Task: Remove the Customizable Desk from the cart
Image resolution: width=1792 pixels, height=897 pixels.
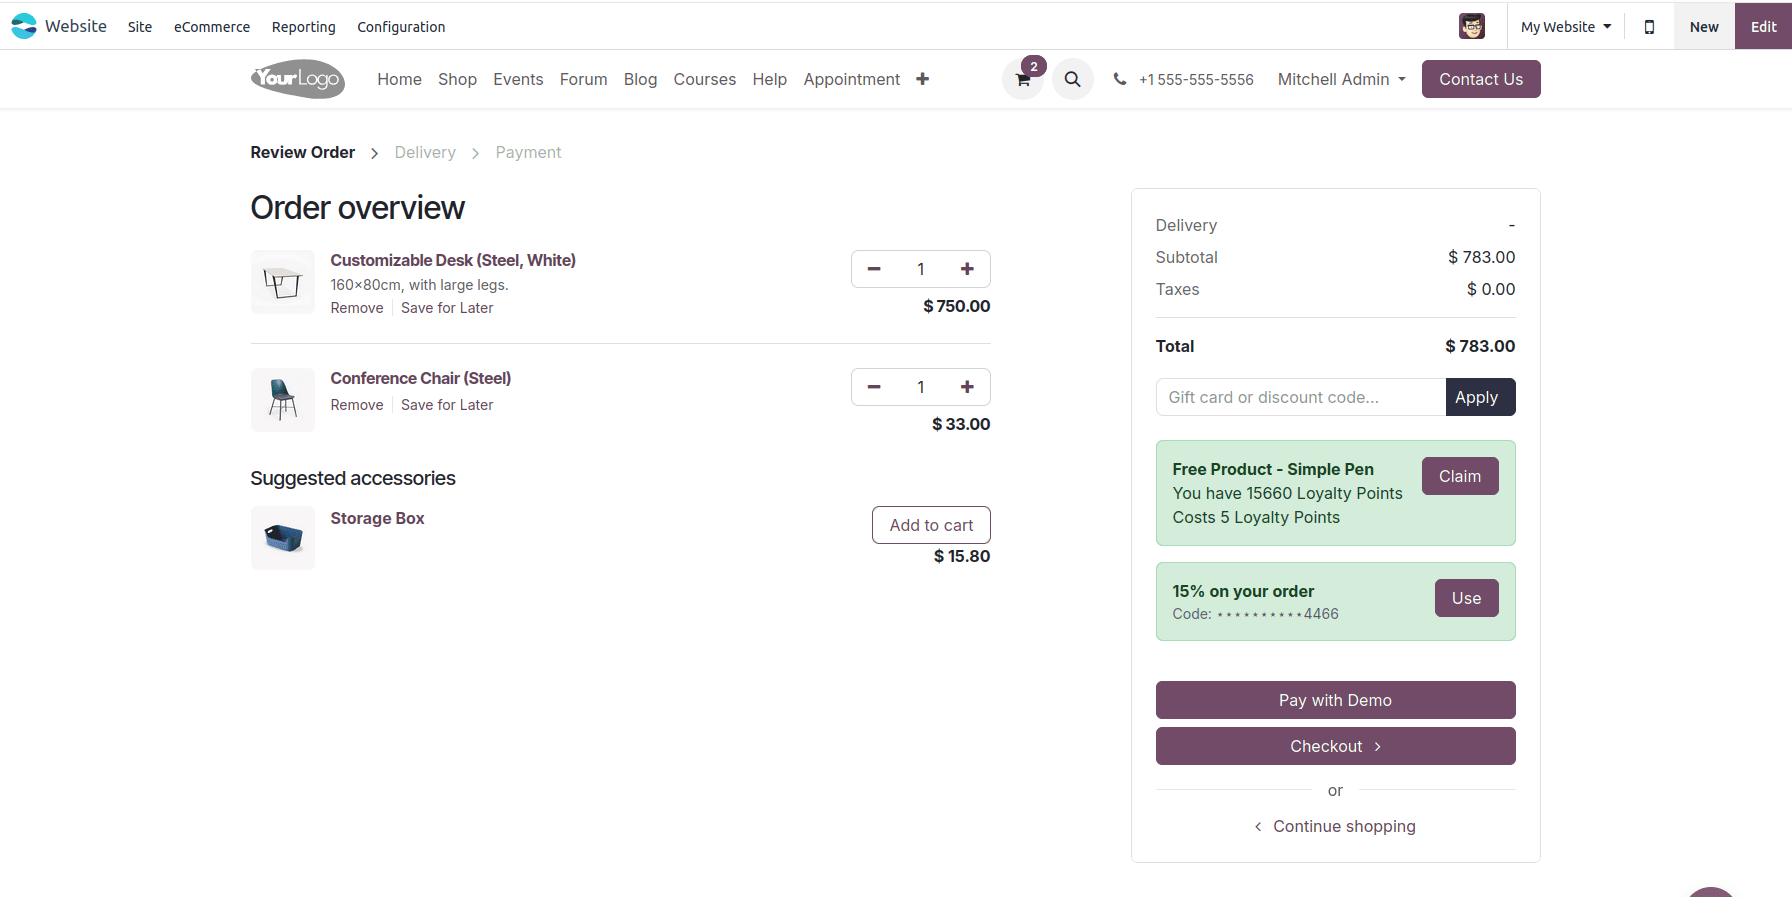Action: pos(356,307)
